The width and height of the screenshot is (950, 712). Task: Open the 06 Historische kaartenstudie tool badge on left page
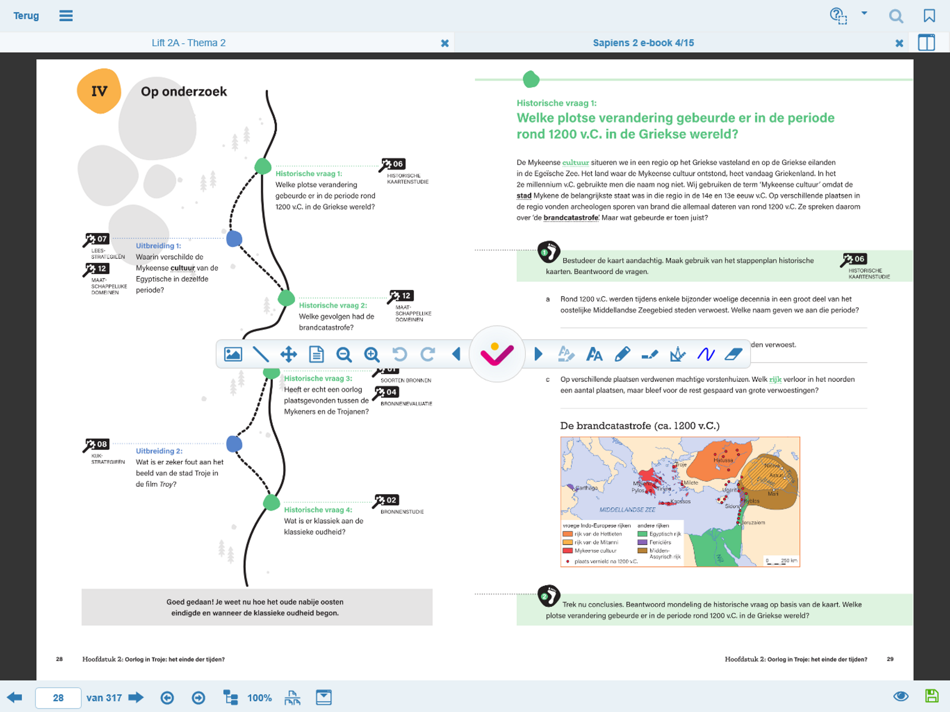tap(393, 164)
